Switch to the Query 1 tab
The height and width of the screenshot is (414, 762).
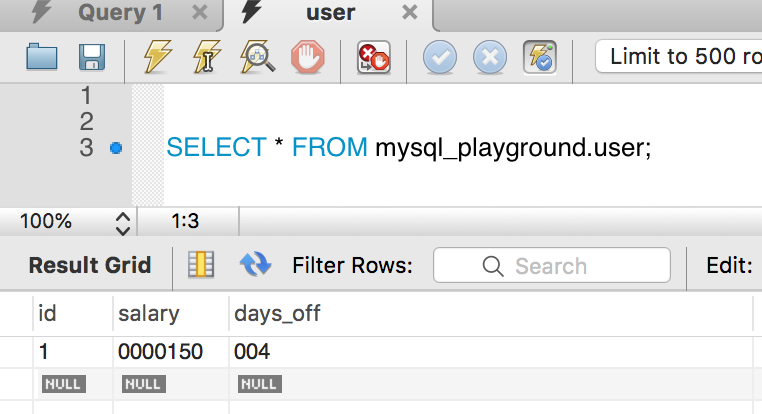[121, 13]
